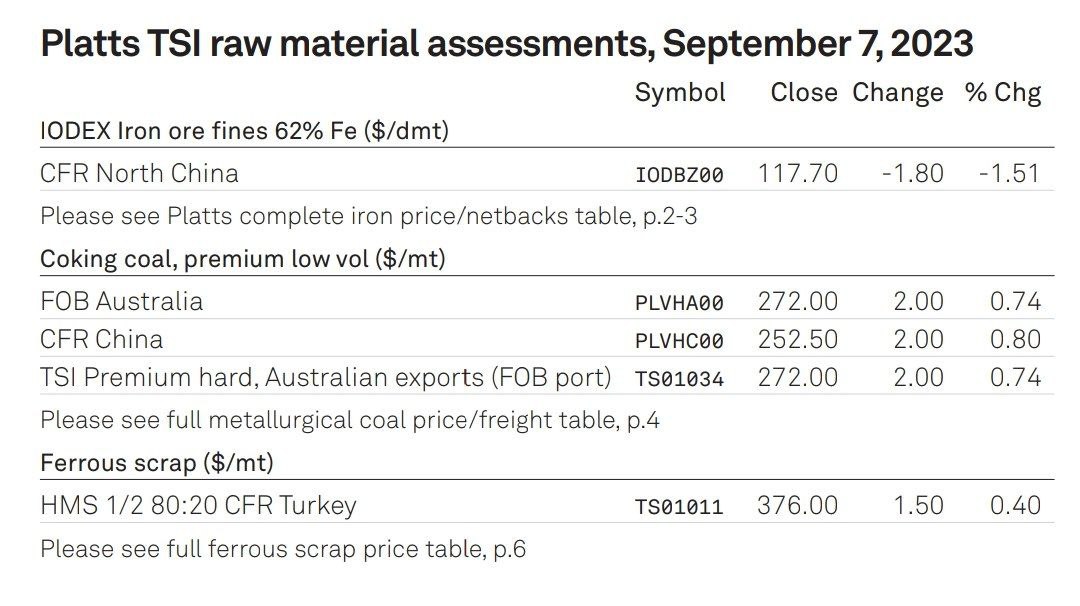1080x606 pixels.
Task: Click the PLVHA00 symbol code
Action: [x=679, y=303]
